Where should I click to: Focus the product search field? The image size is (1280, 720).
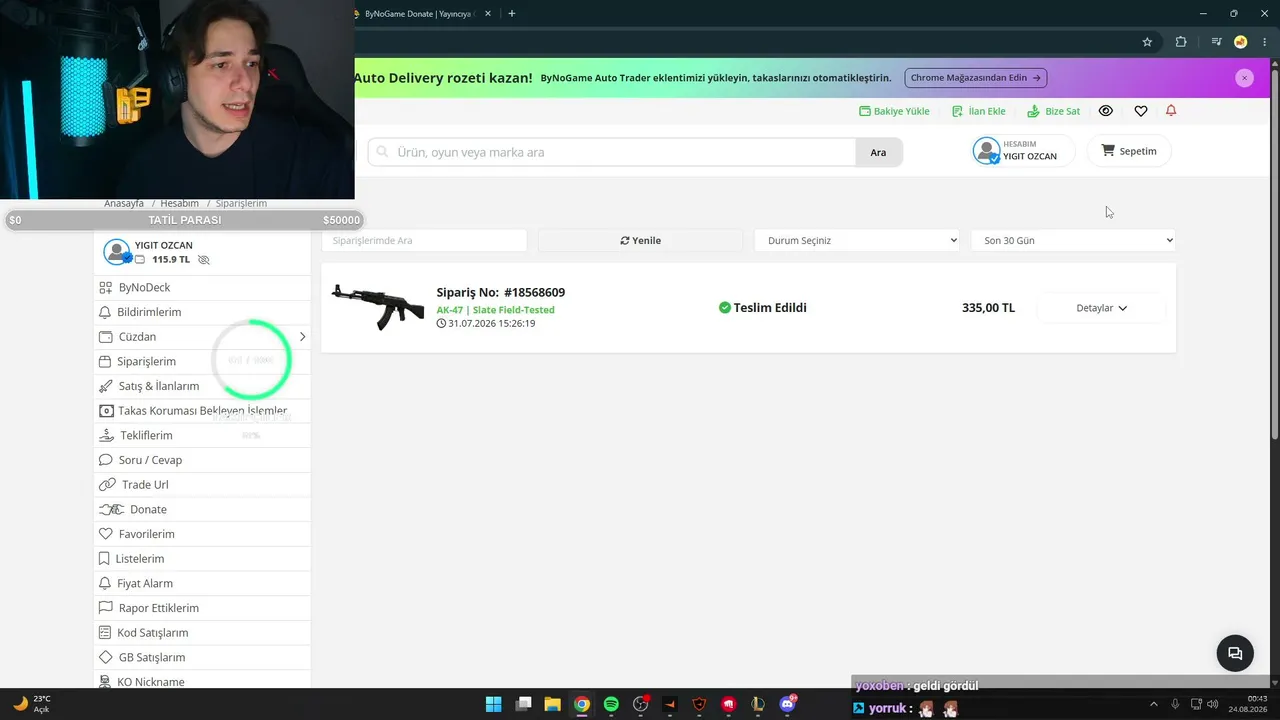pos(612,152)
